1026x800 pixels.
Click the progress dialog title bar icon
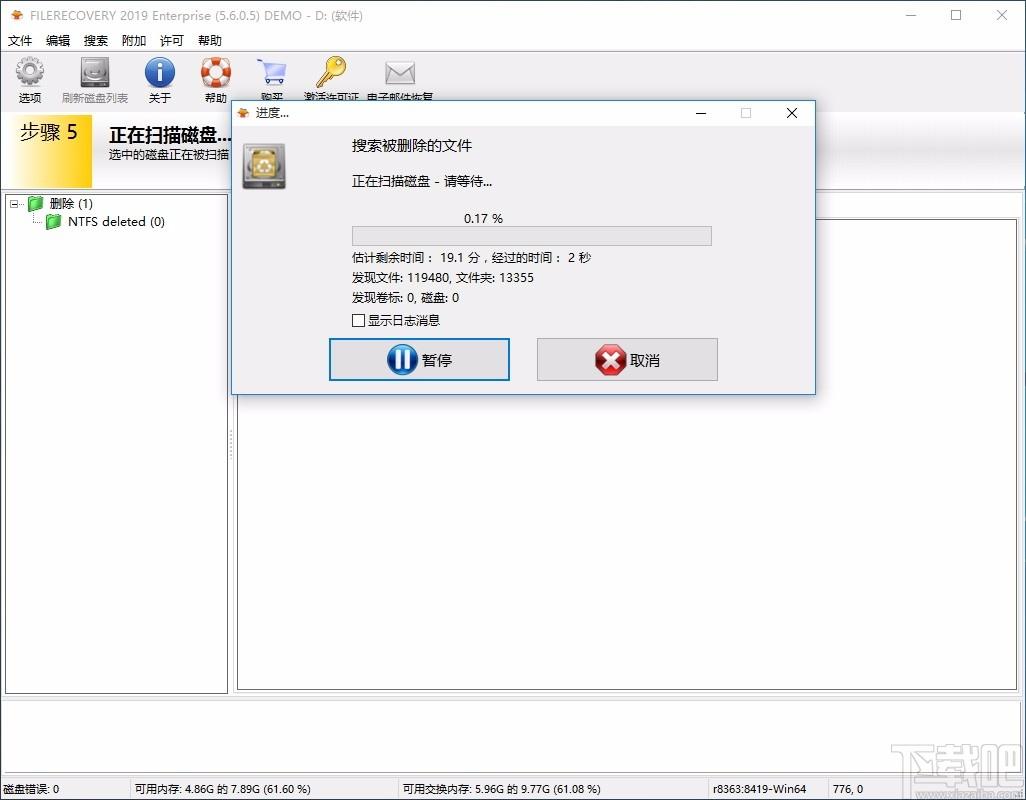coord(243,113)
